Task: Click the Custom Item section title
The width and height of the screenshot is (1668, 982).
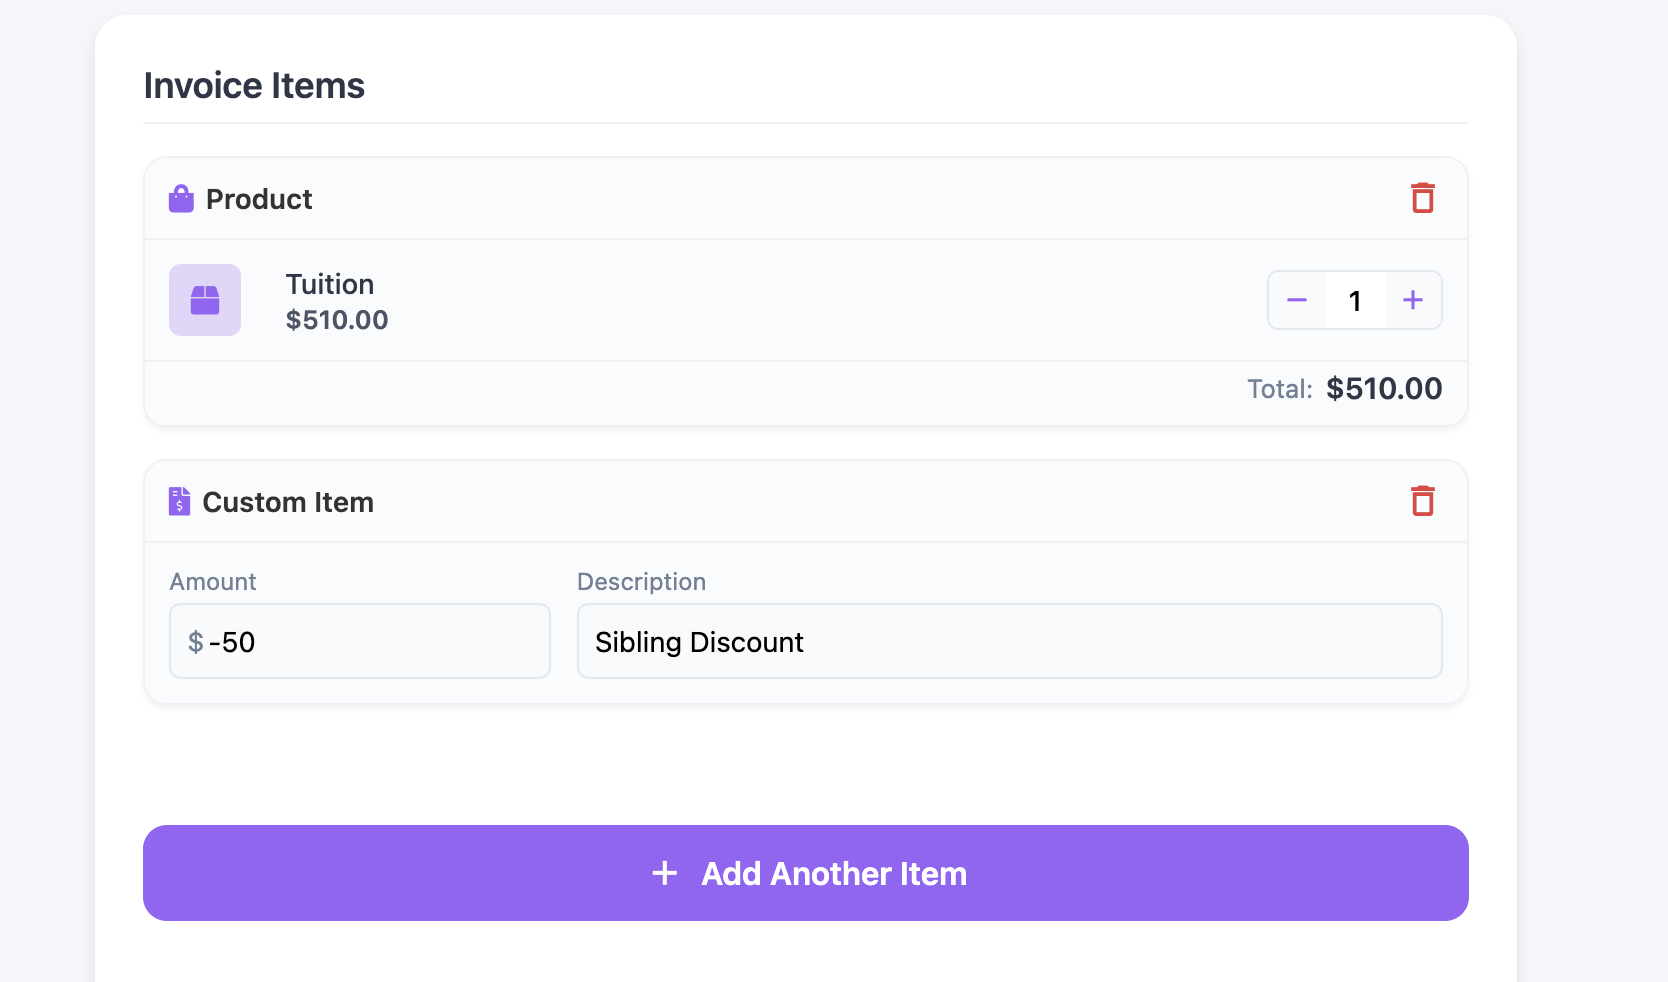Action: (x=288, y=502)
